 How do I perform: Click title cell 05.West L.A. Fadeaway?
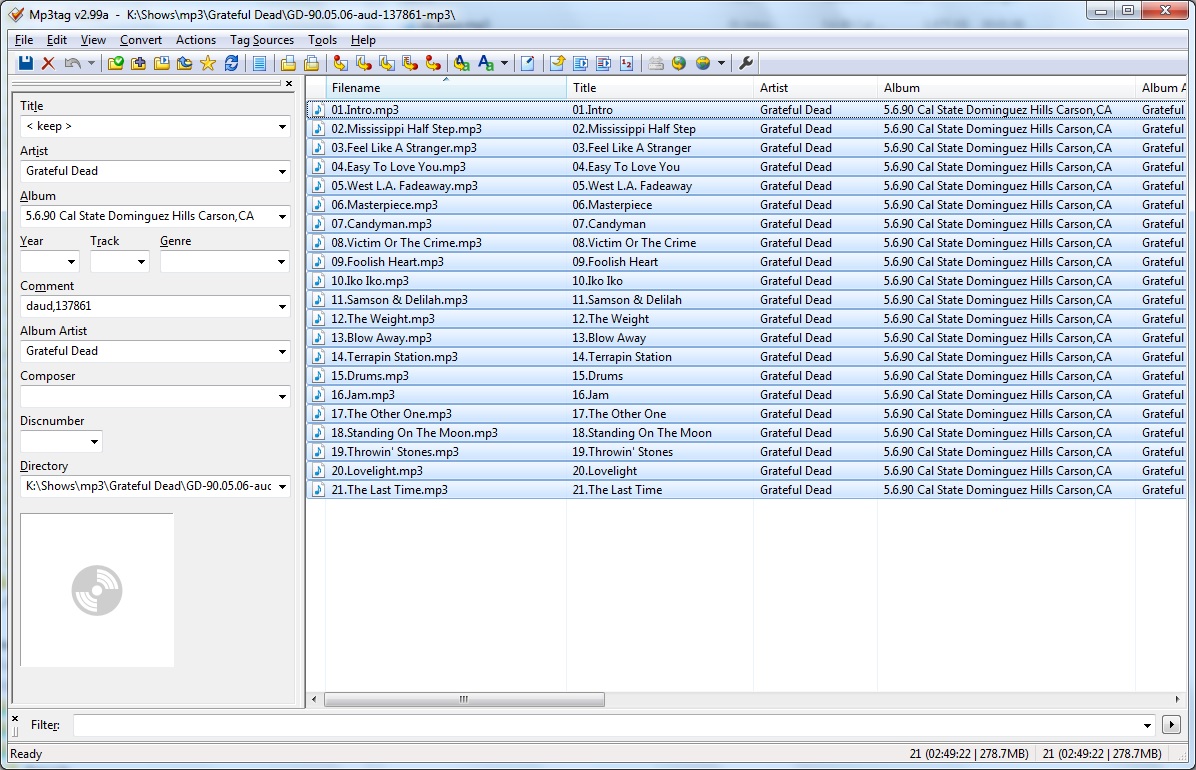click(x=632, y=185)
